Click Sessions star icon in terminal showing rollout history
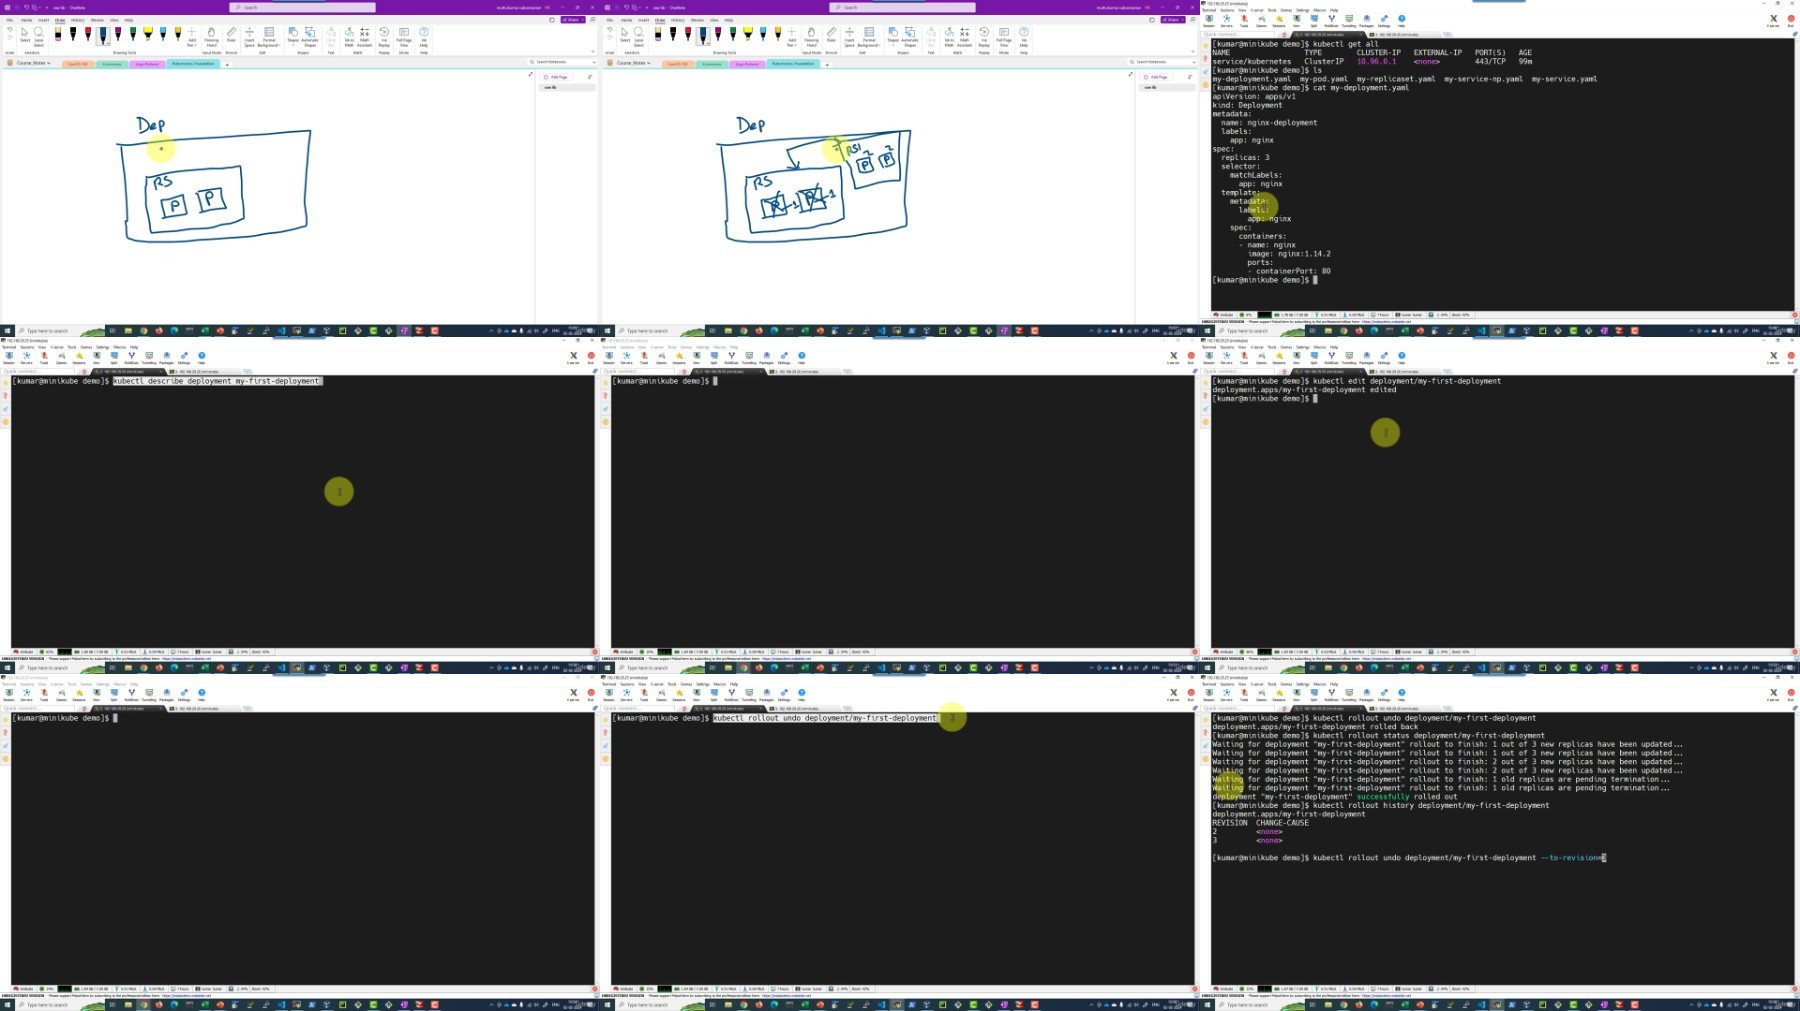This screenshot has height=1011, width=1800. tap(1279, 694)
